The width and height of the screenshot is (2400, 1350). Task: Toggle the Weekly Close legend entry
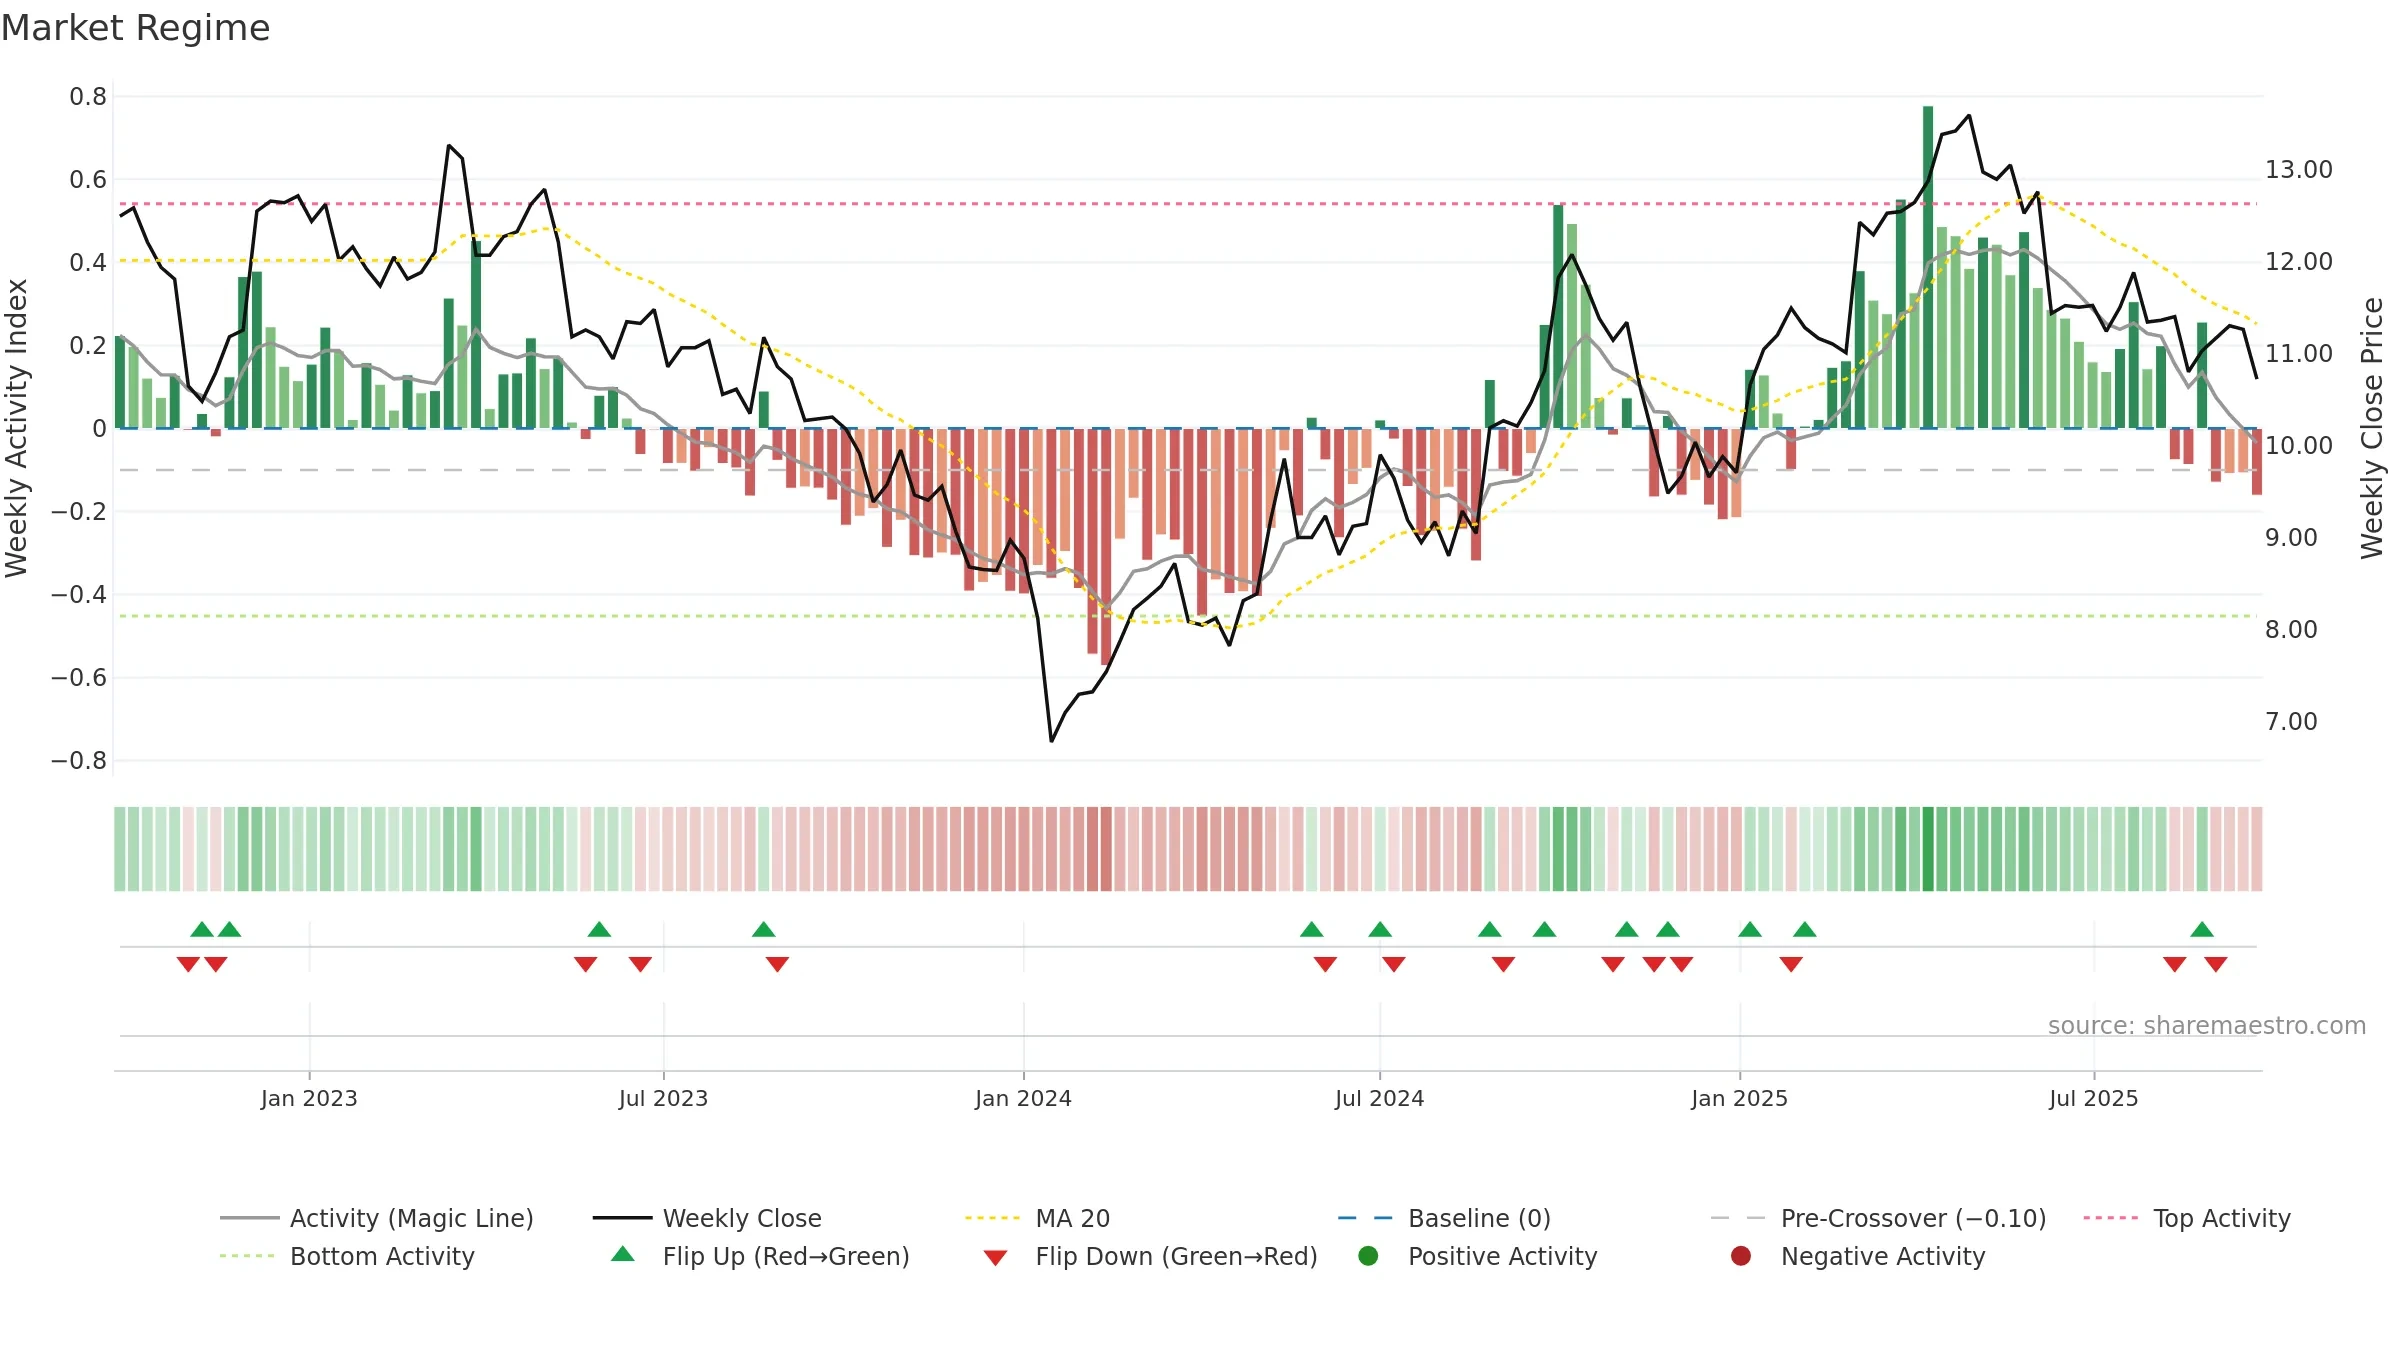point(707,1218)
